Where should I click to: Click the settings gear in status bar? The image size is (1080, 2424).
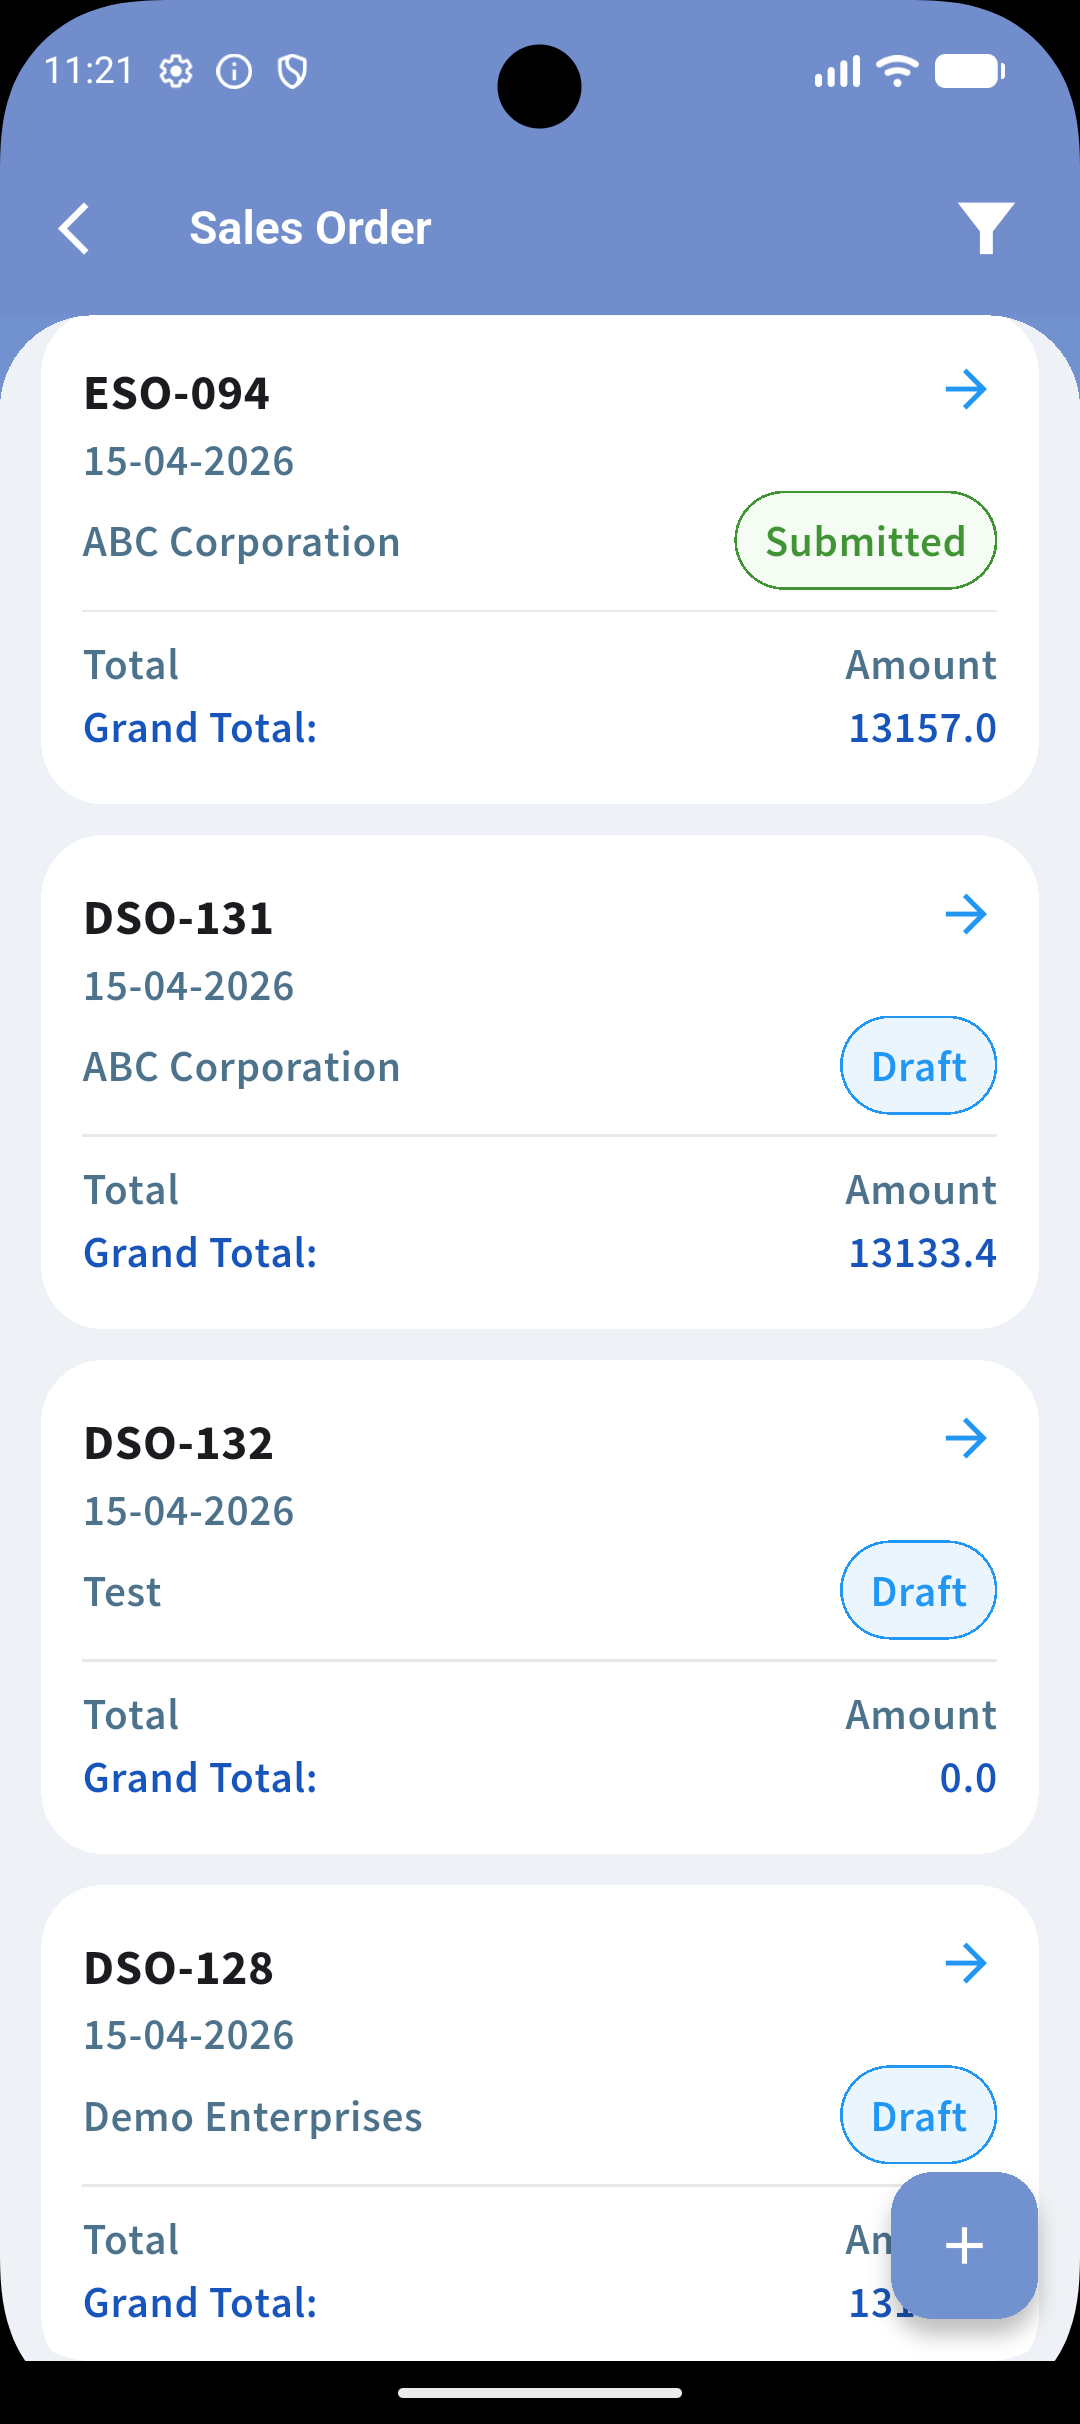click(x=176, y=71)
